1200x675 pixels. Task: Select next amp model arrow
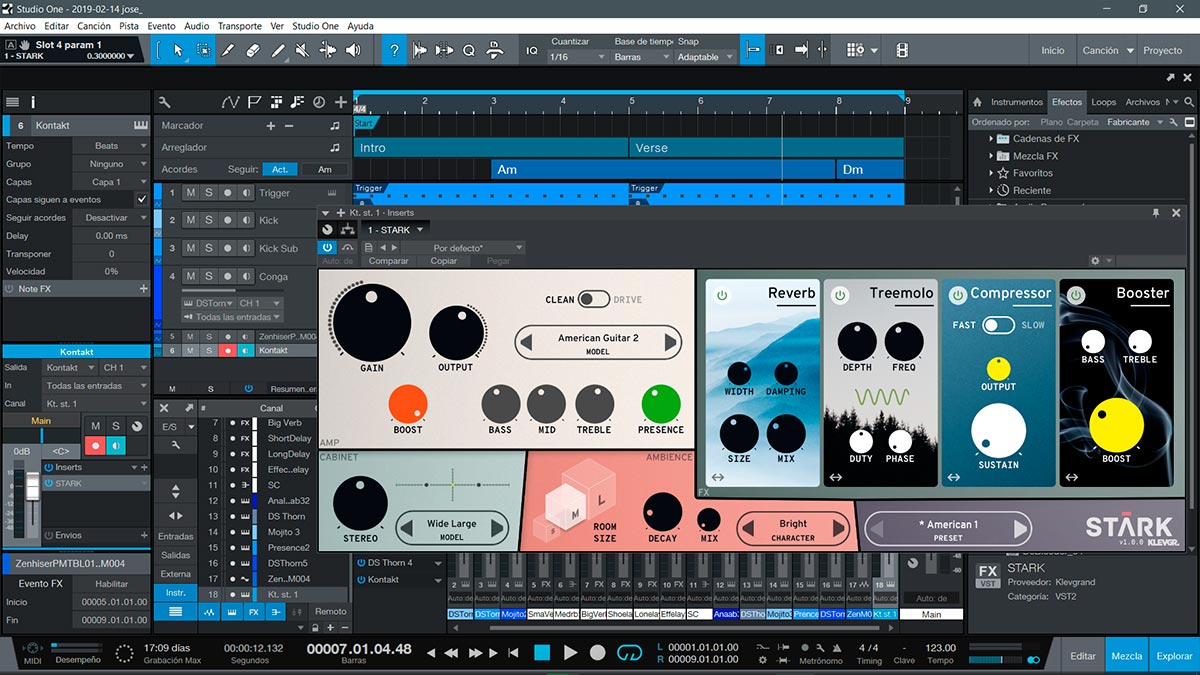point(671,344)
